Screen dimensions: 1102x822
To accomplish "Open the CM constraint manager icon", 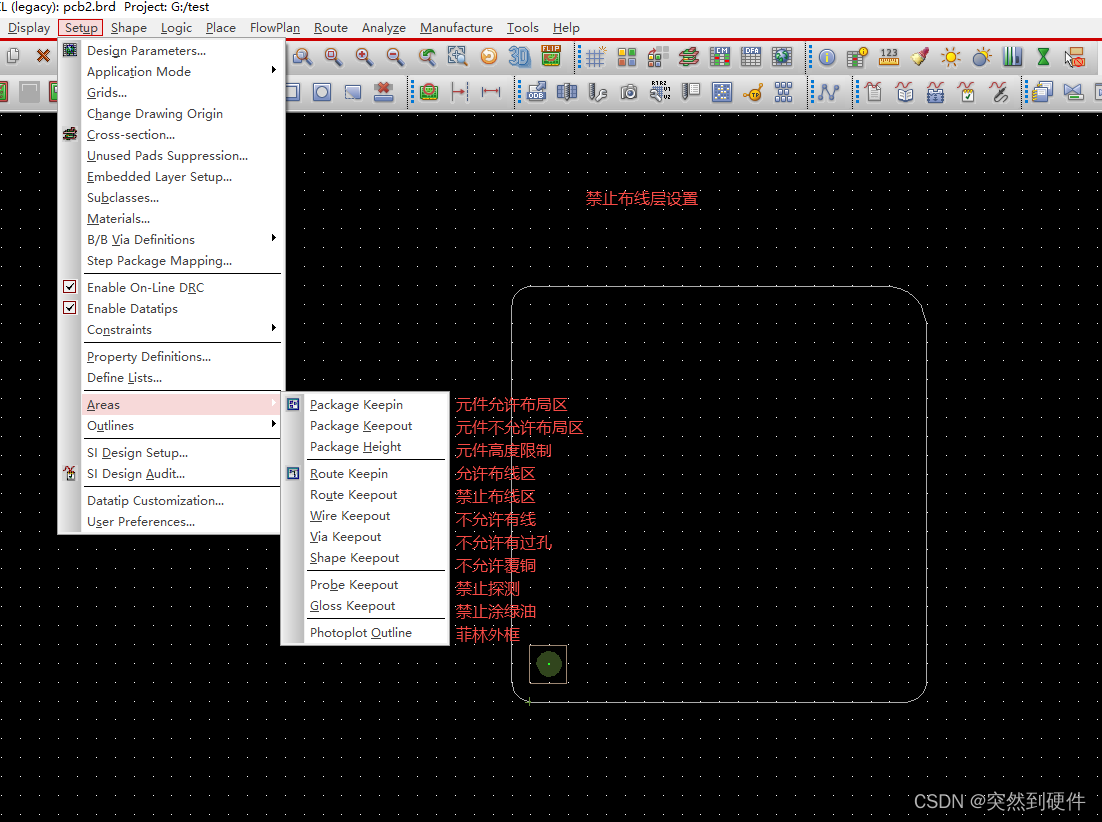I will coord(719,57).
